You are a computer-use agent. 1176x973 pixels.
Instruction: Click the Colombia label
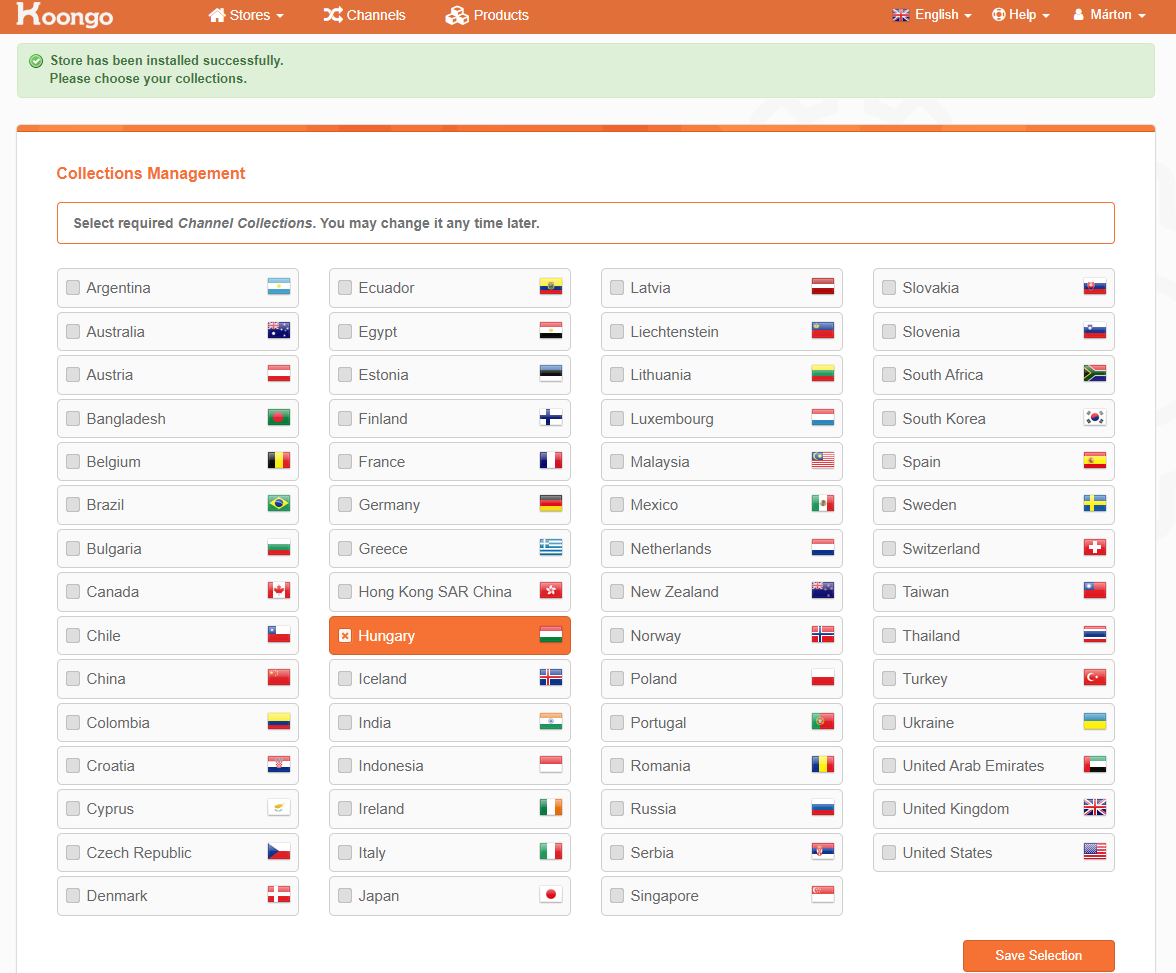tap(118, 722)
